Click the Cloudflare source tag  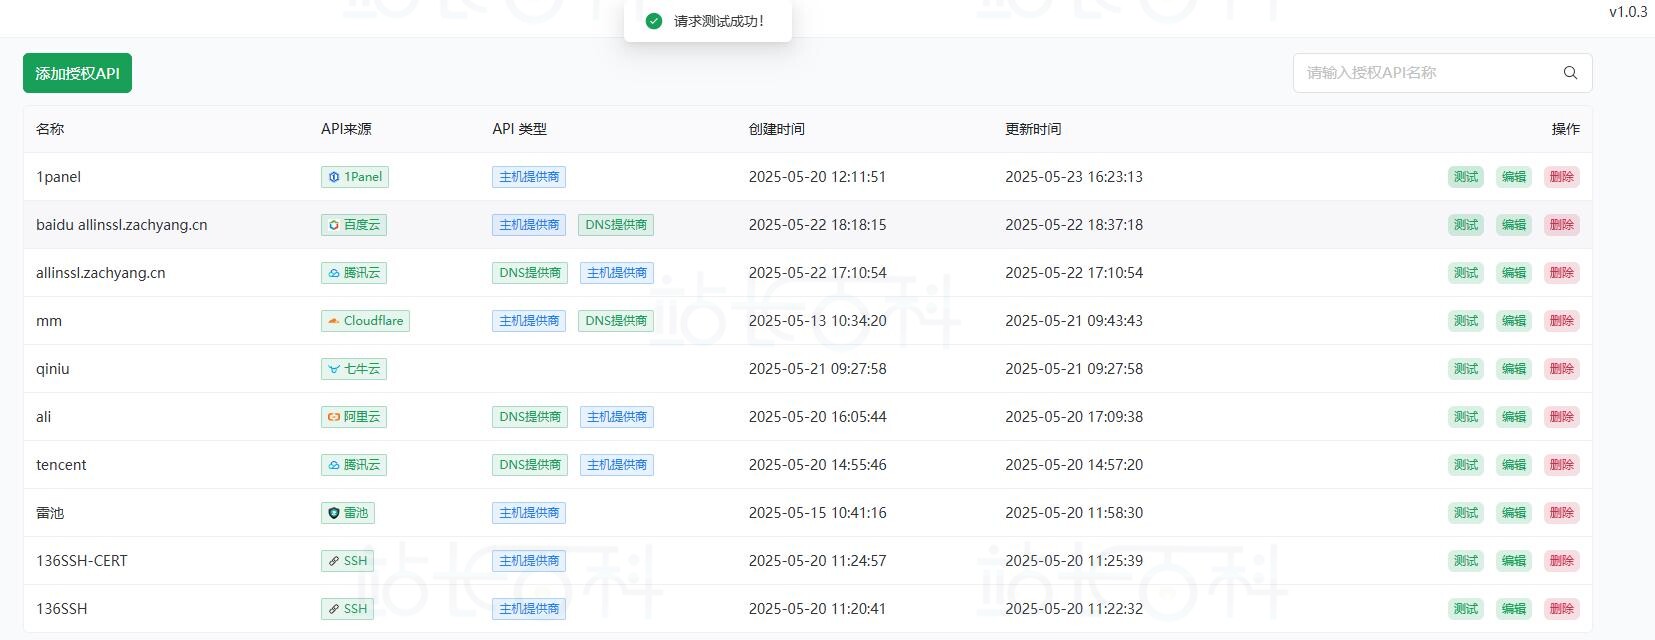tap(365, 321)
